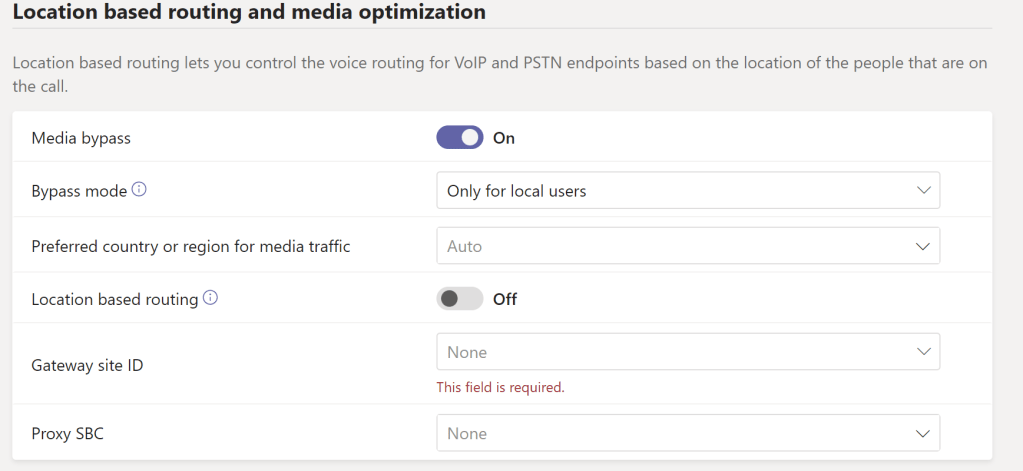Click the "This field is required." error message
Viewport: 1023px width, 471px height.
click(x=500, y=387)
